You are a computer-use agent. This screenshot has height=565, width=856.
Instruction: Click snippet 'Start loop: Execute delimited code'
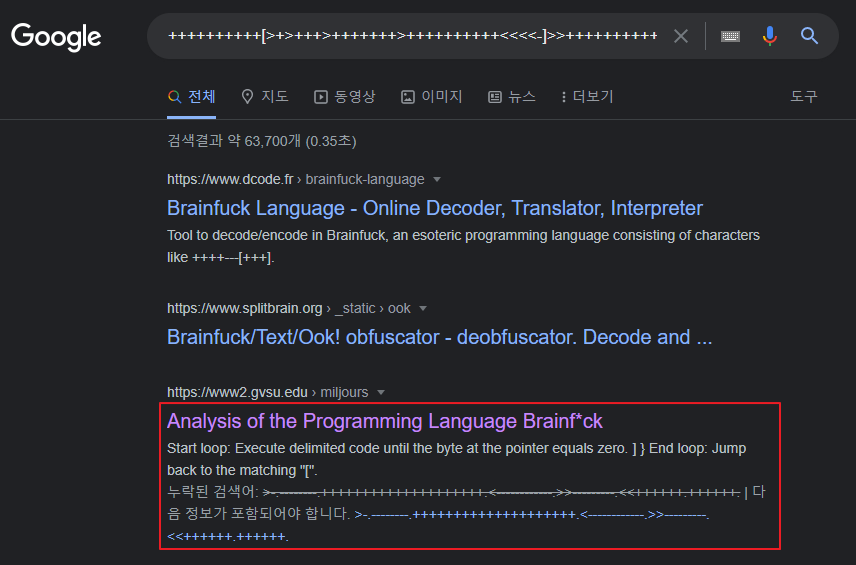tap(456, 459)
